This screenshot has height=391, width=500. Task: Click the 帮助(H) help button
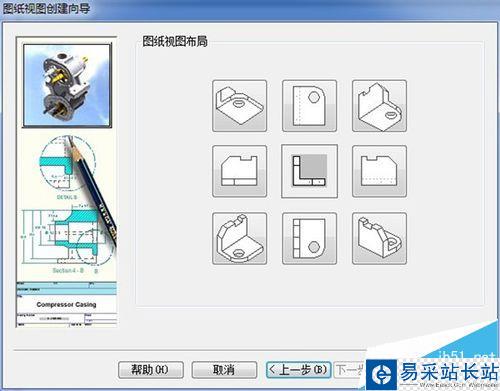tap(151, 370)
